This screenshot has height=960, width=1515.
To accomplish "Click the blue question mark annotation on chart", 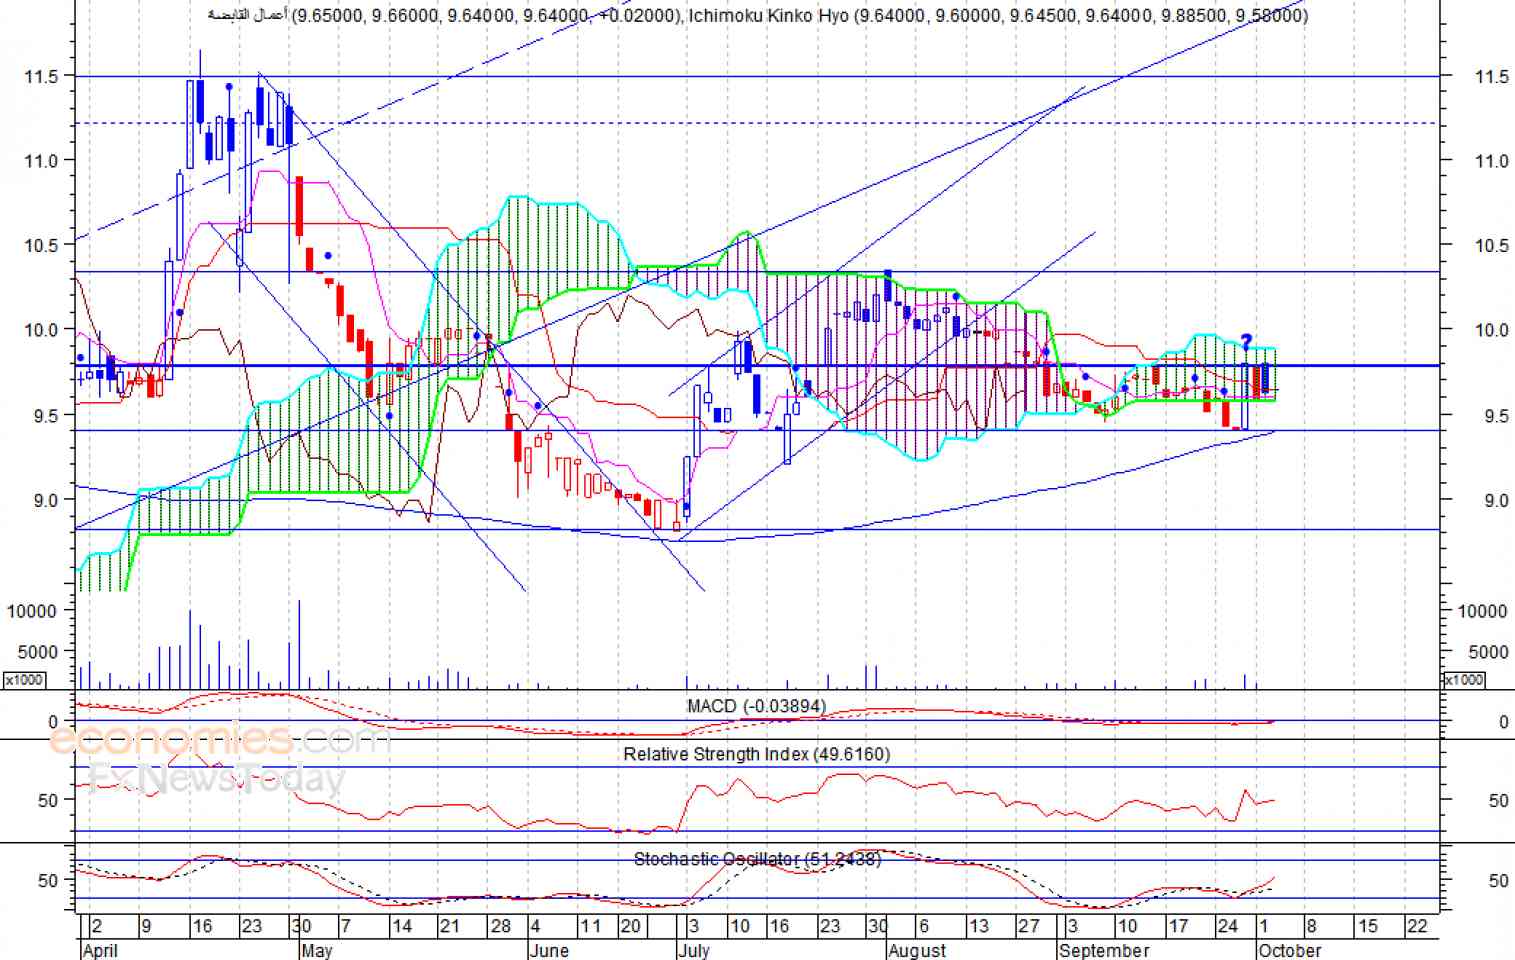I will coord(1246,342).
